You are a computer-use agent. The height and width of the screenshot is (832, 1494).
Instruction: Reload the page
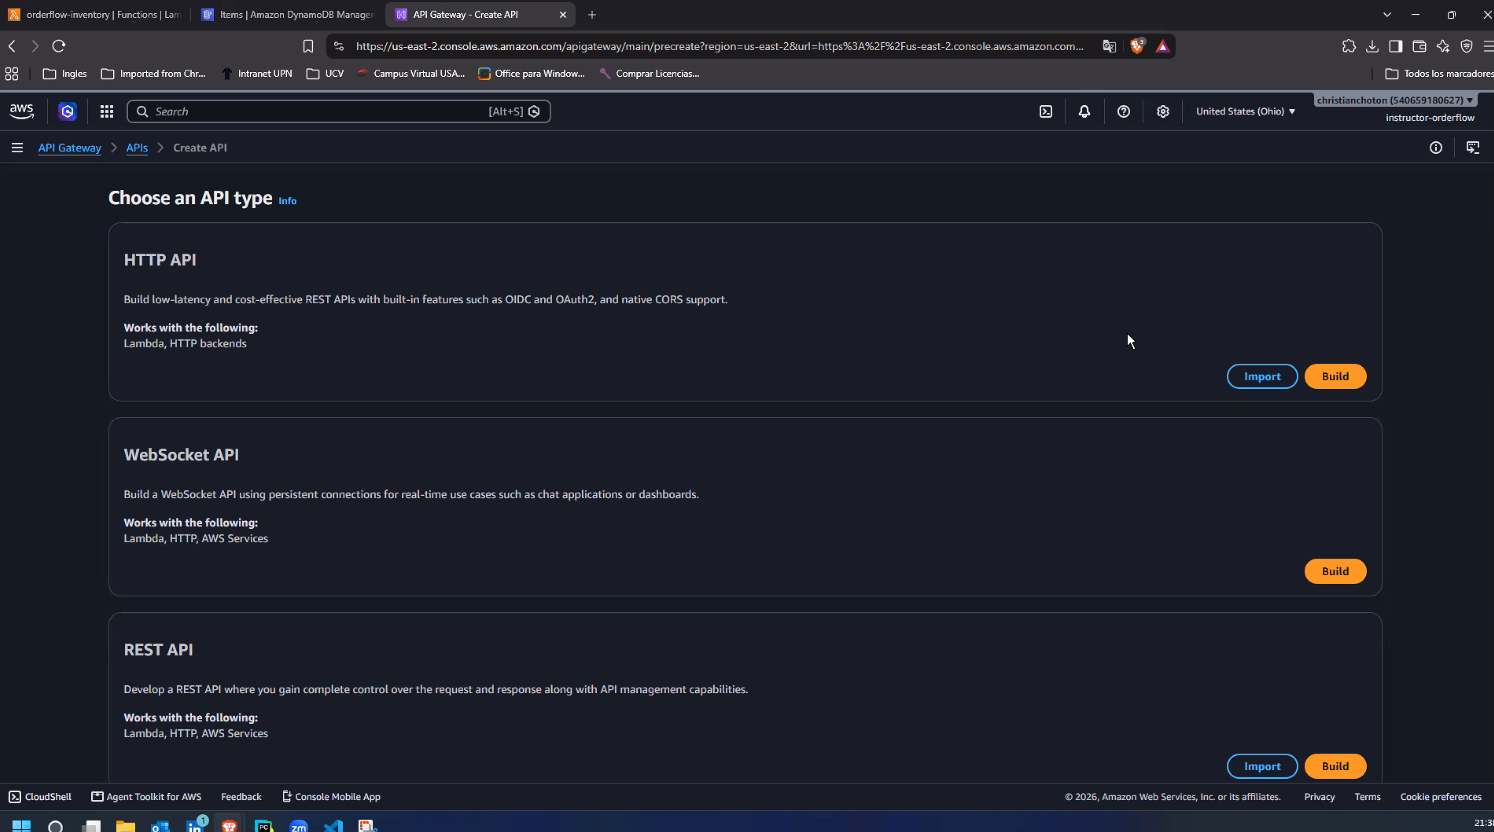coord(59,46)
